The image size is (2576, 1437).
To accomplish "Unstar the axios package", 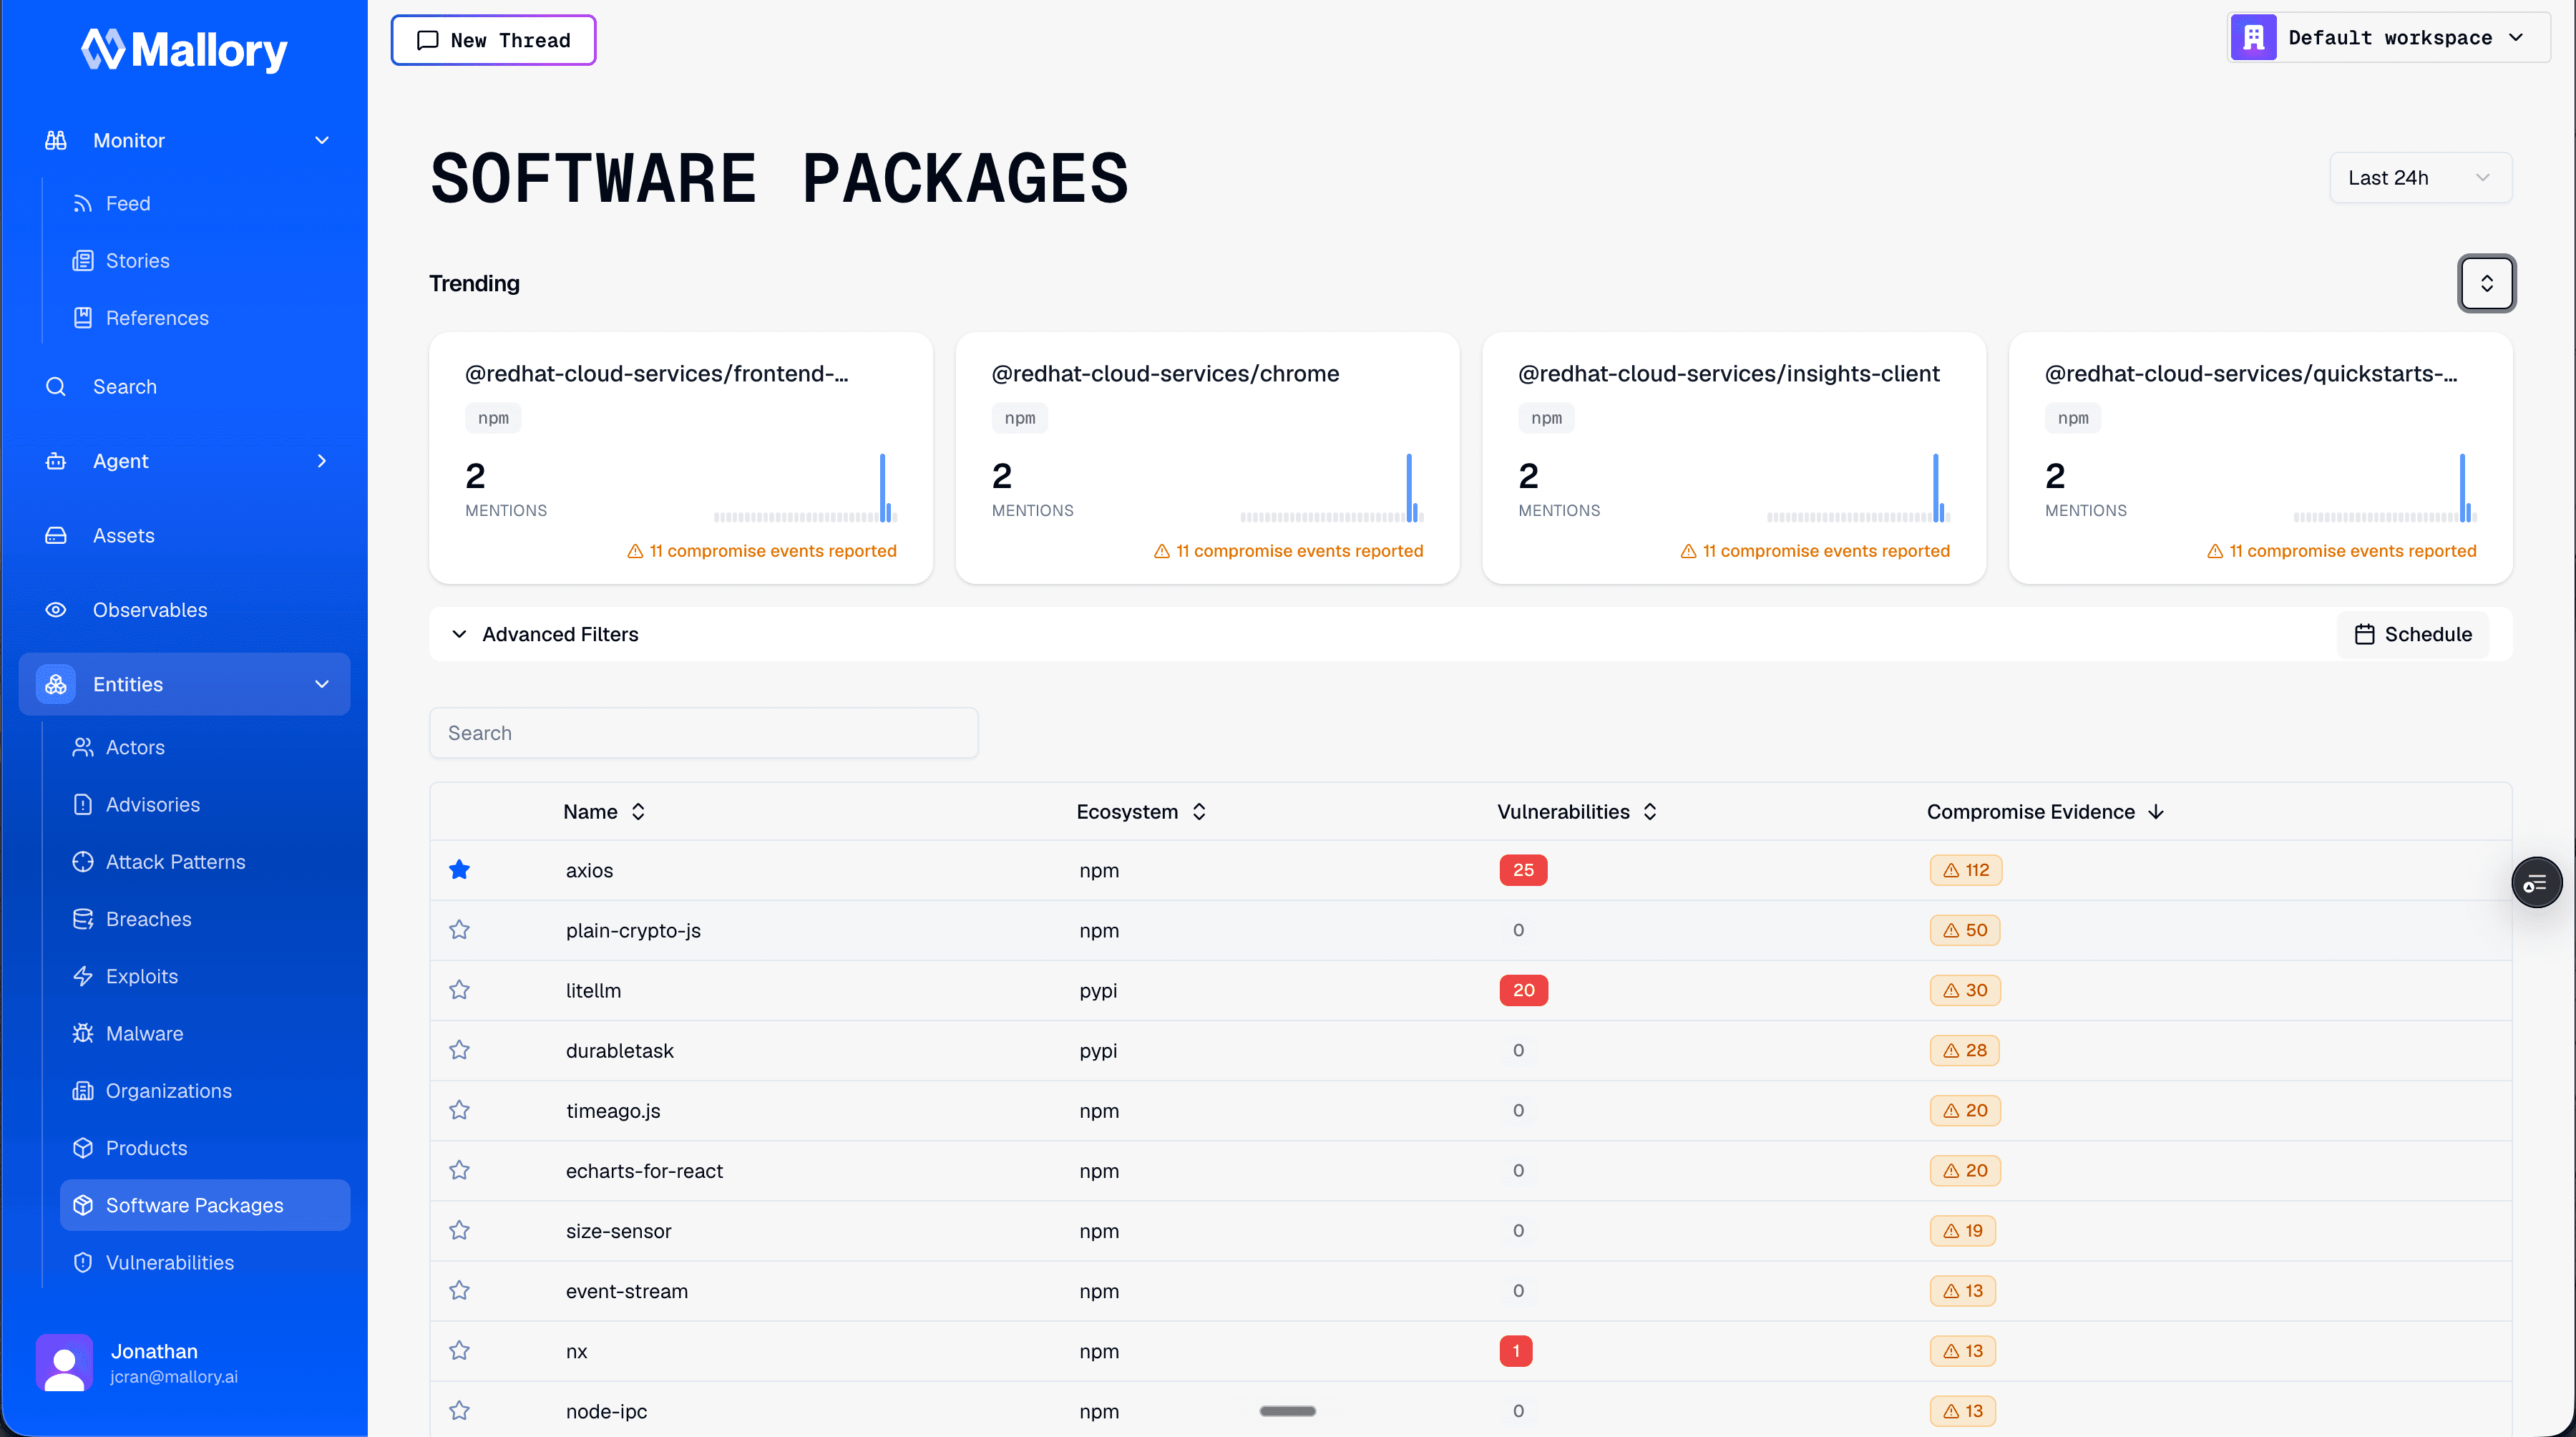I will (x=459, y=870).
